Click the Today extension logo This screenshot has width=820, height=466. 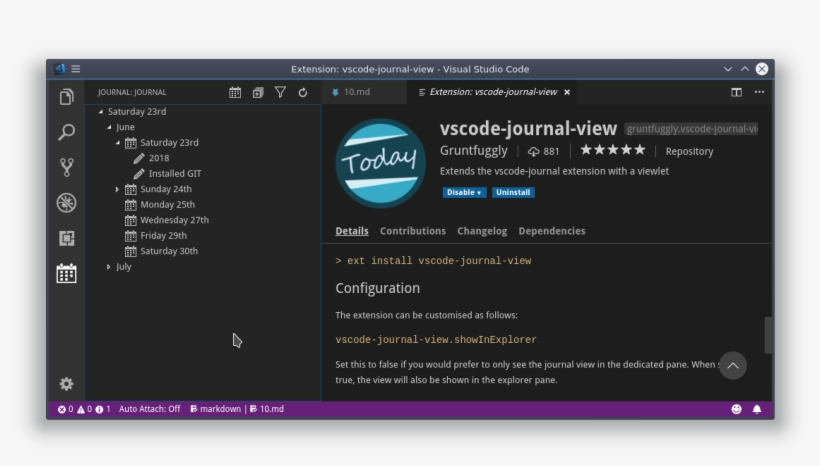pos(380,163)
